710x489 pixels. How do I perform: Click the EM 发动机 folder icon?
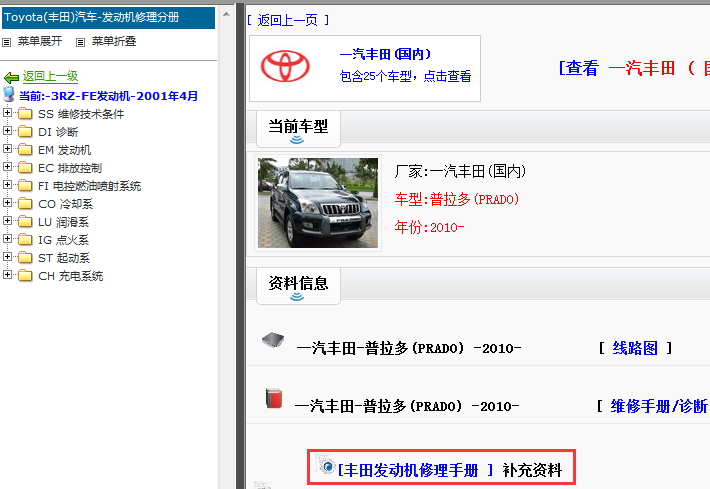pos(25,149)
